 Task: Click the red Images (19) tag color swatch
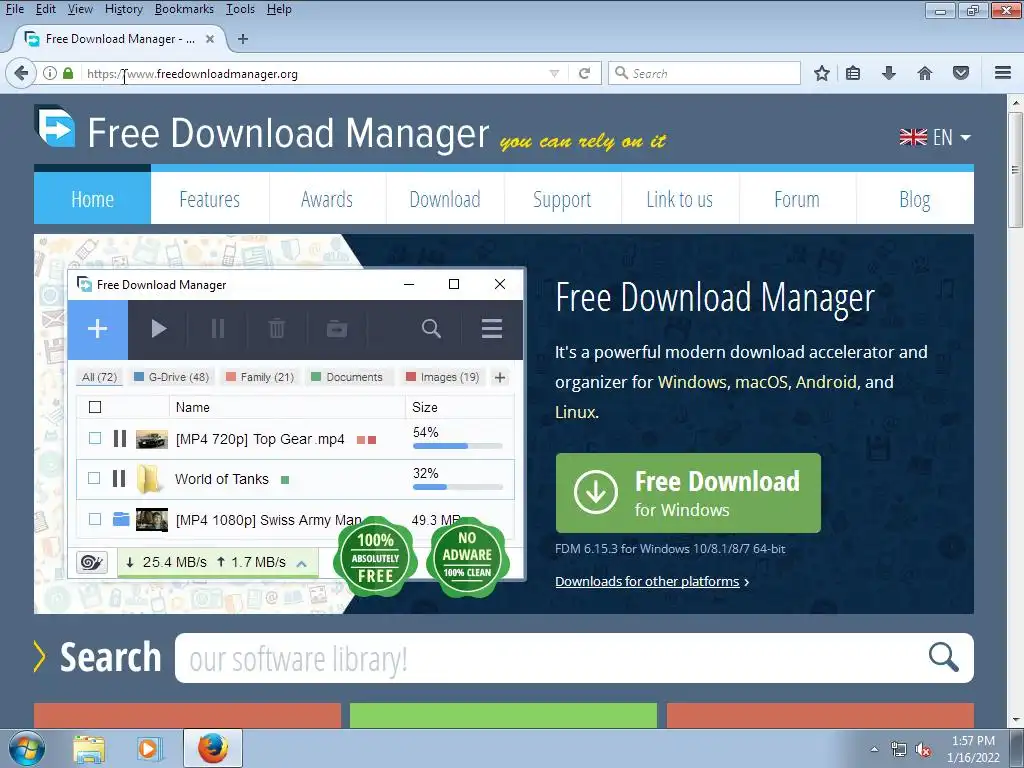[411, 377]
